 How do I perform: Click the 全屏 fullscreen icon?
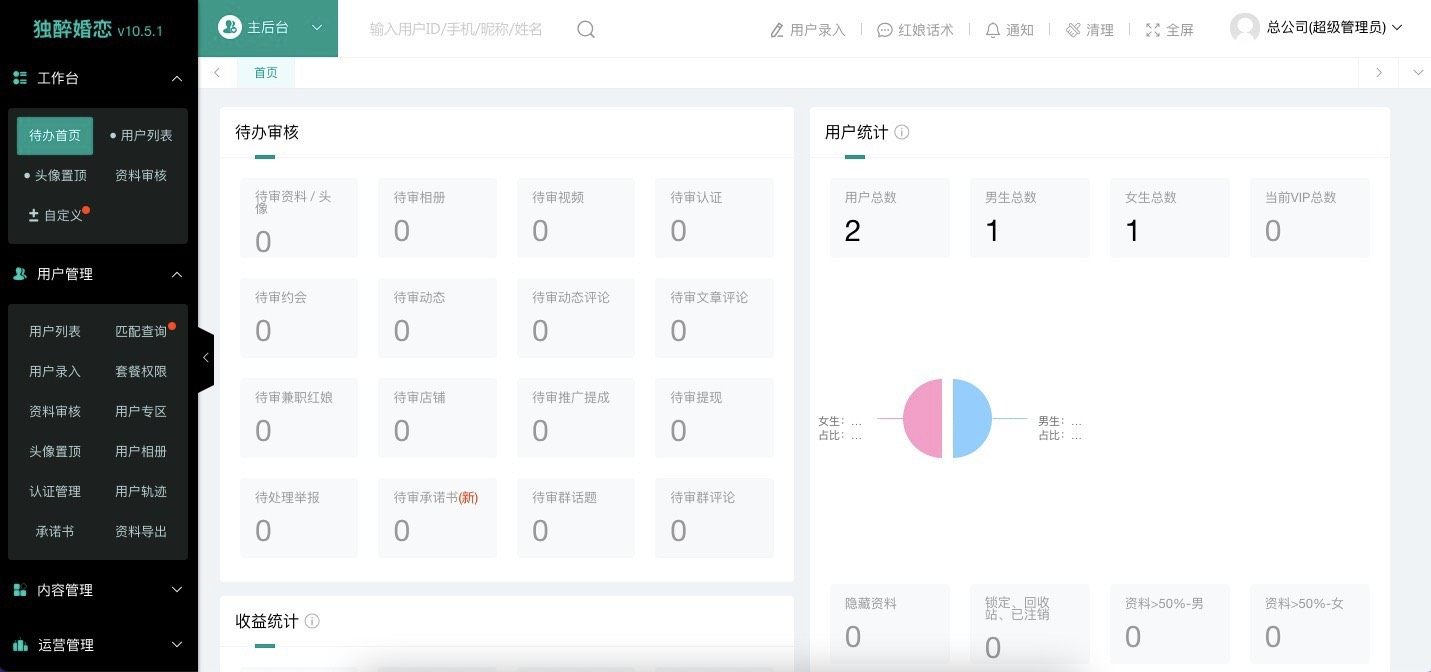click(x=1152, y=30)
